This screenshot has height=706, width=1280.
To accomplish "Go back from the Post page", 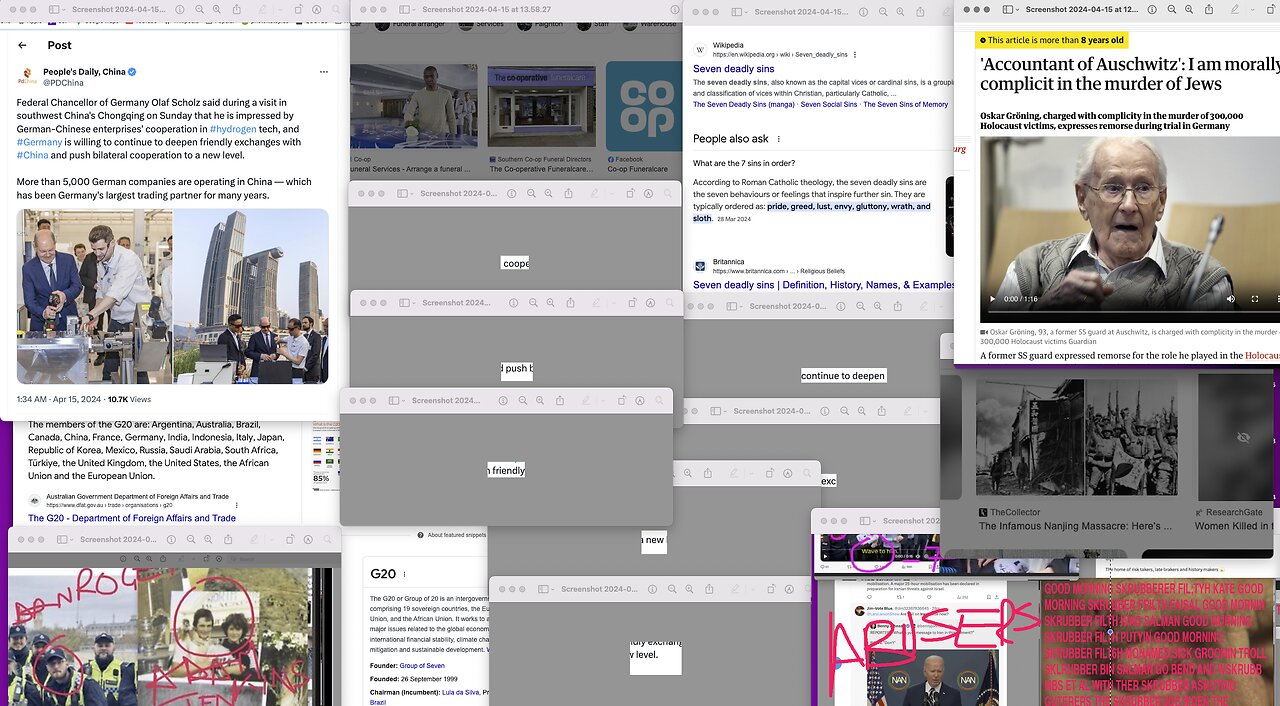I will 22,45.
